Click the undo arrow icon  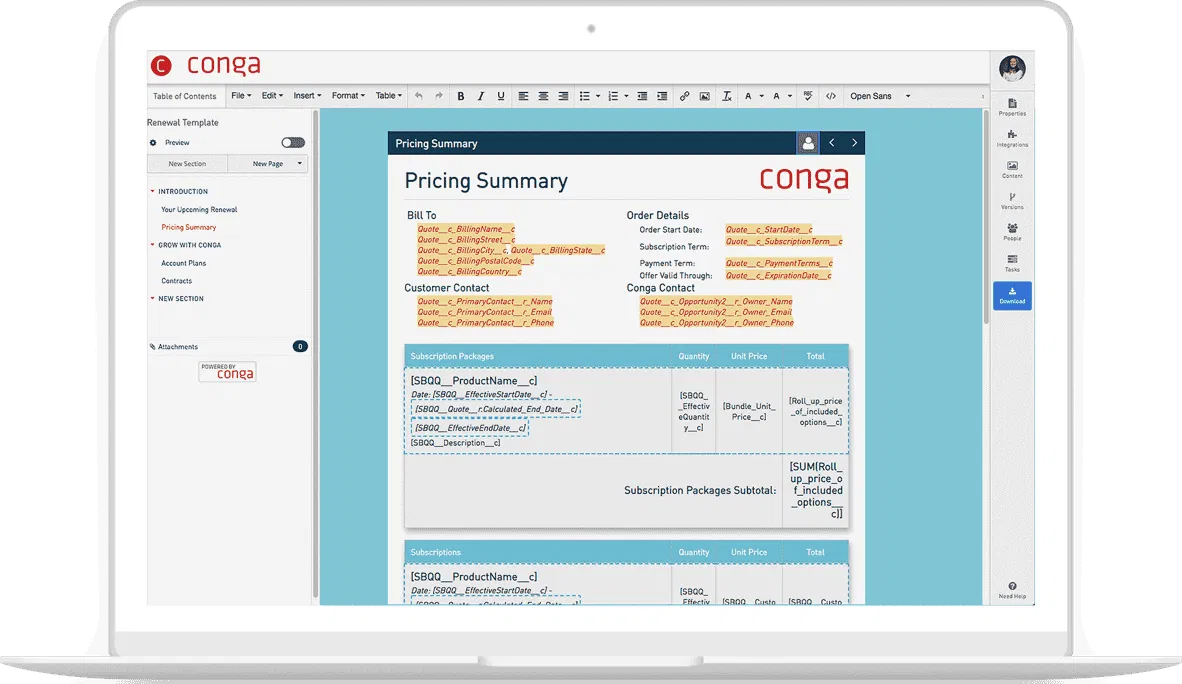pos(418,97)
